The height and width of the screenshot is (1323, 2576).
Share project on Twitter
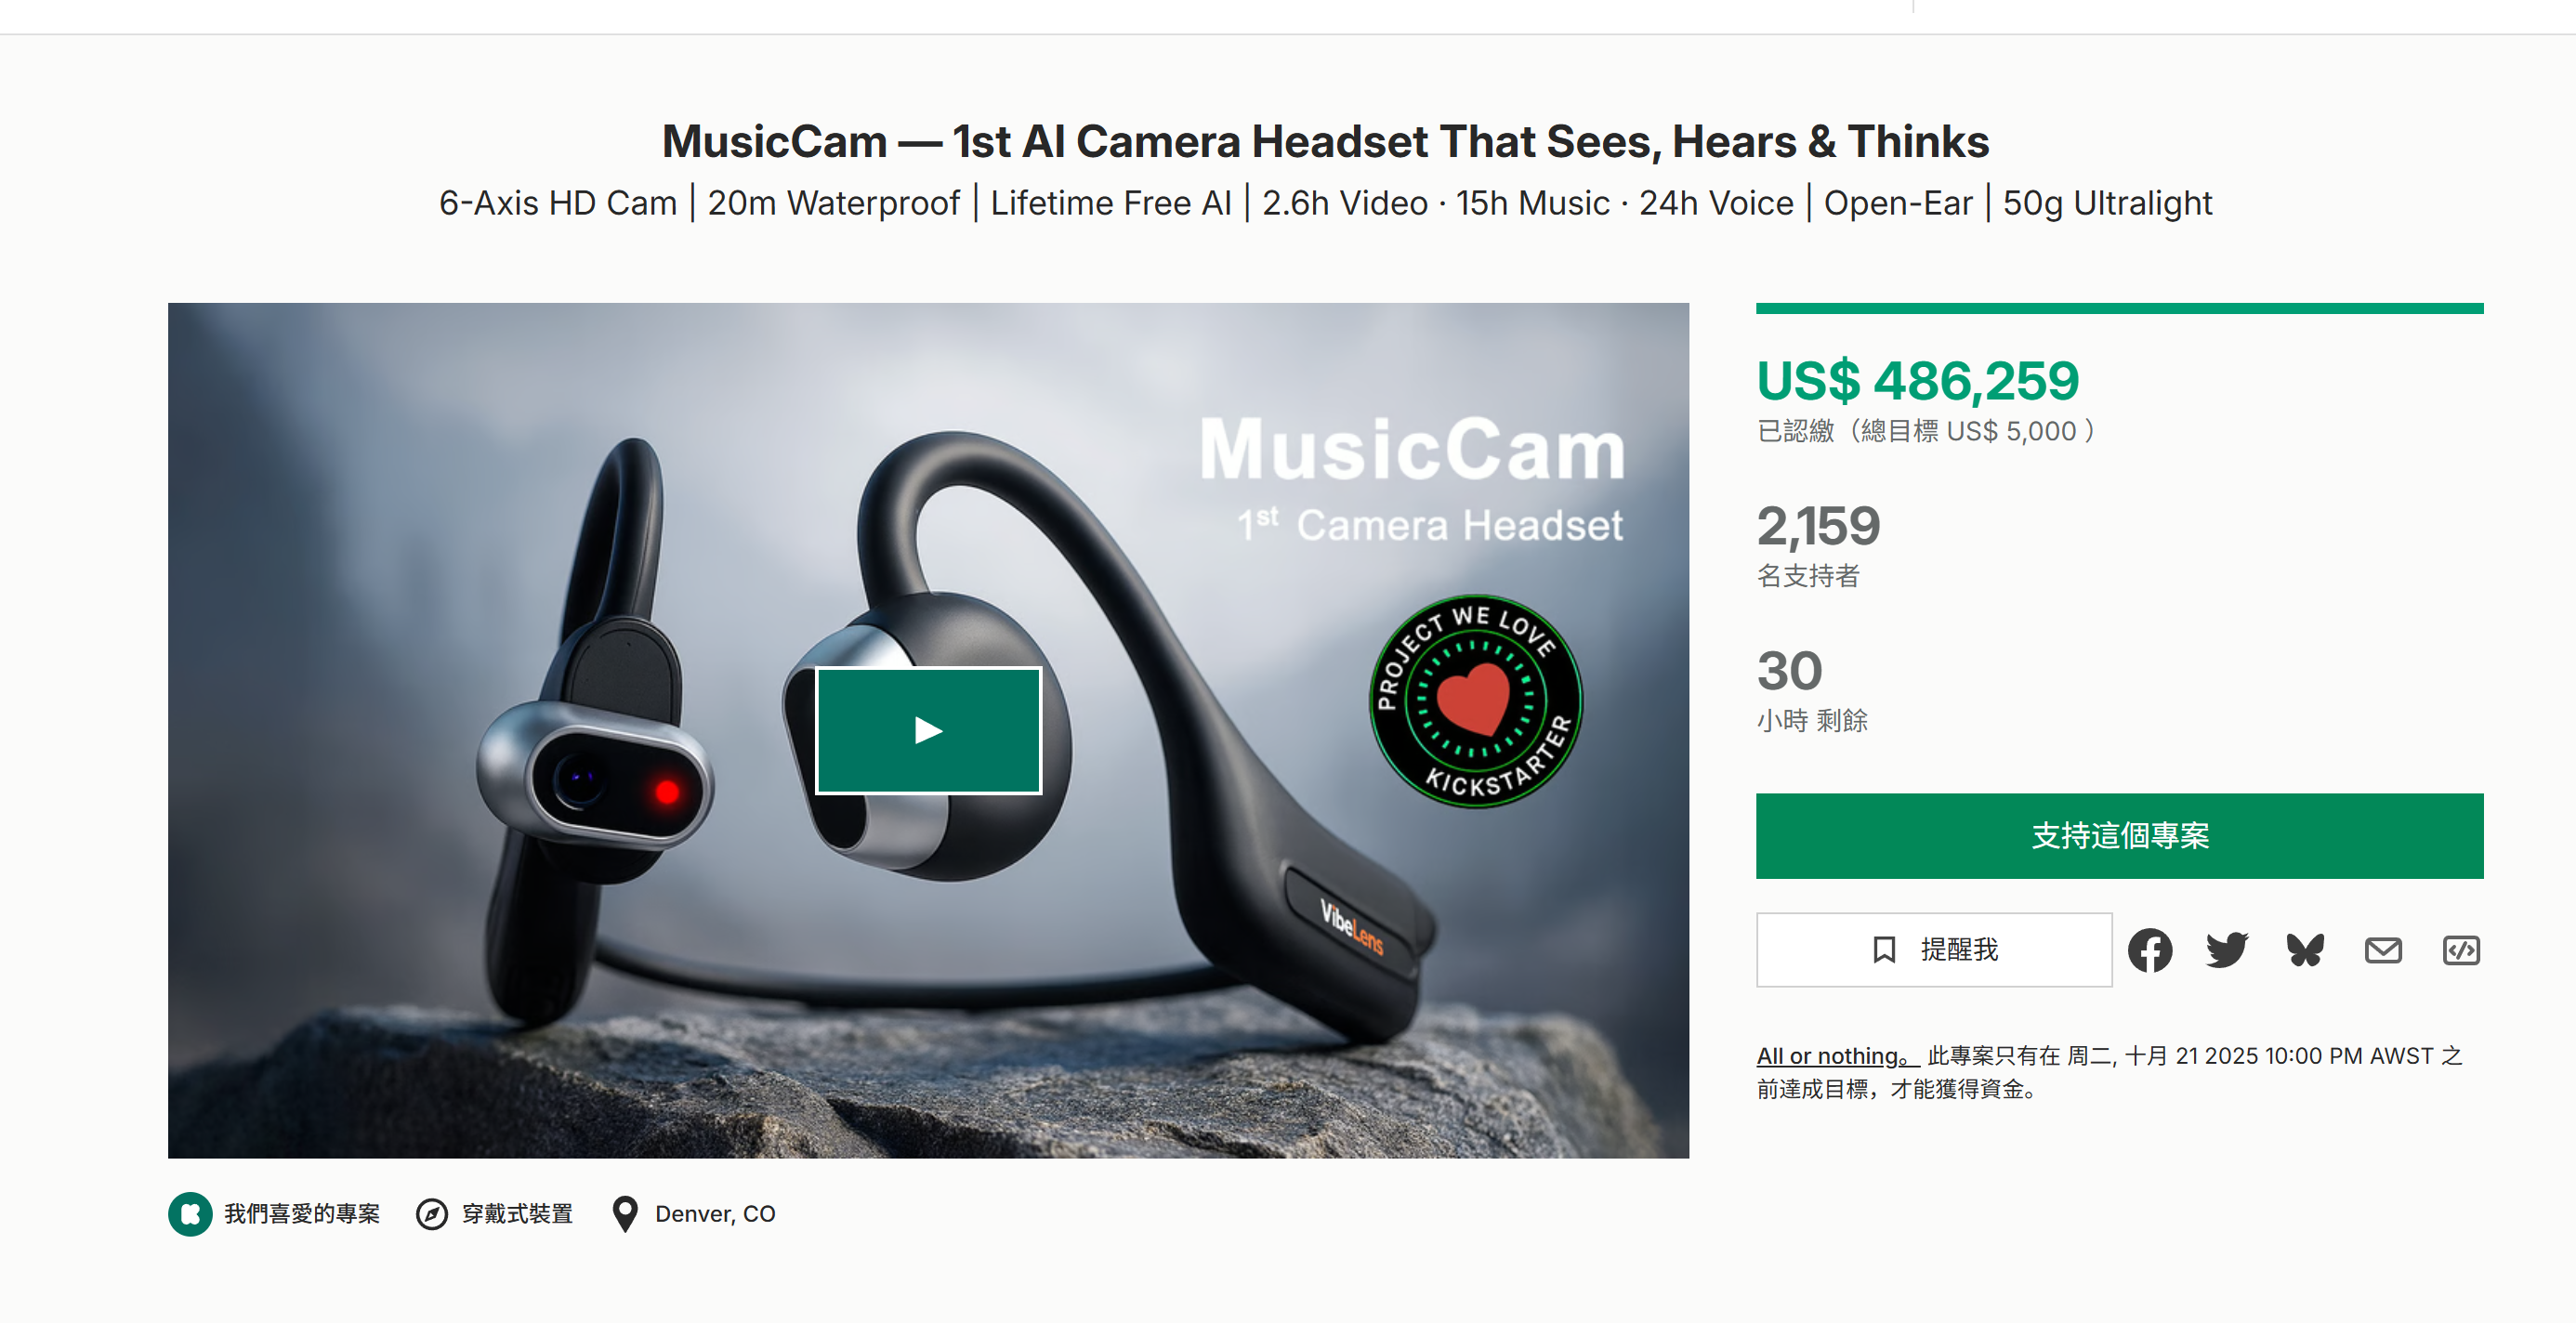click(2227, 950)
